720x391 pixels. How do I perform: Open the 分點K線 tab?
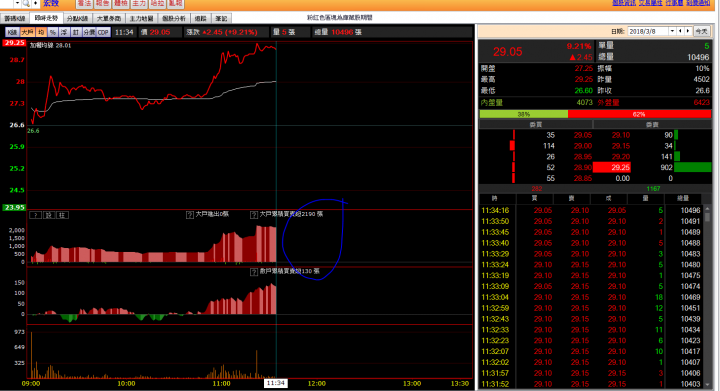coord(77,18)
